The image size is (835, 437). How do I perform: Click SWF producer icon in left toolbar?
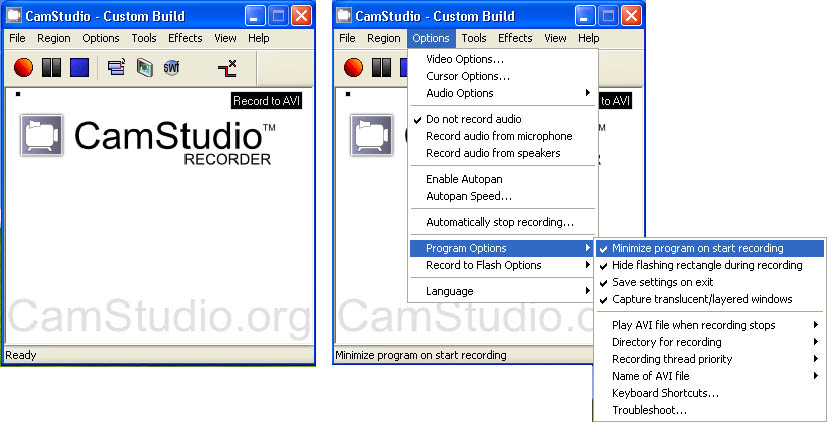pos(171,68)
